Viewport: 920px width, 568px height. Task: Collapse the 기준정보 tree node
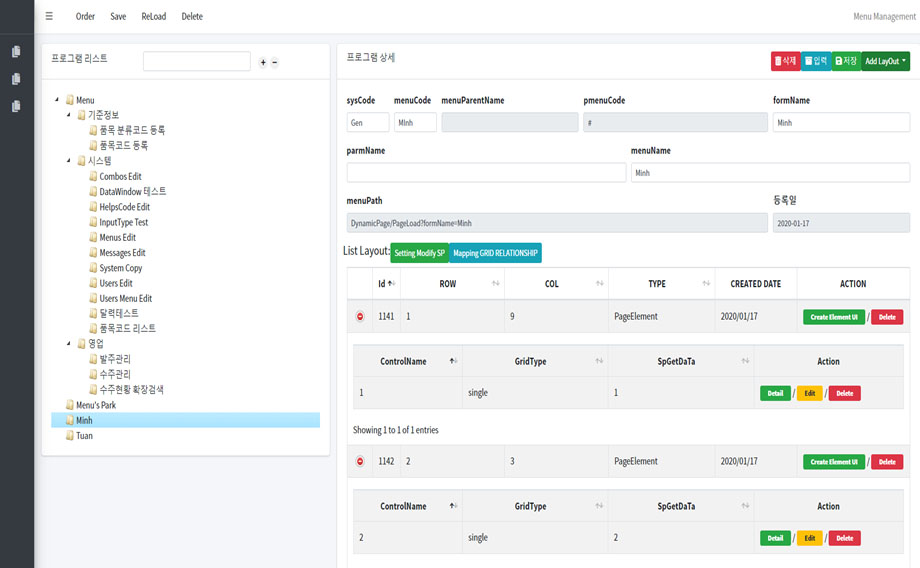point(69,116)
